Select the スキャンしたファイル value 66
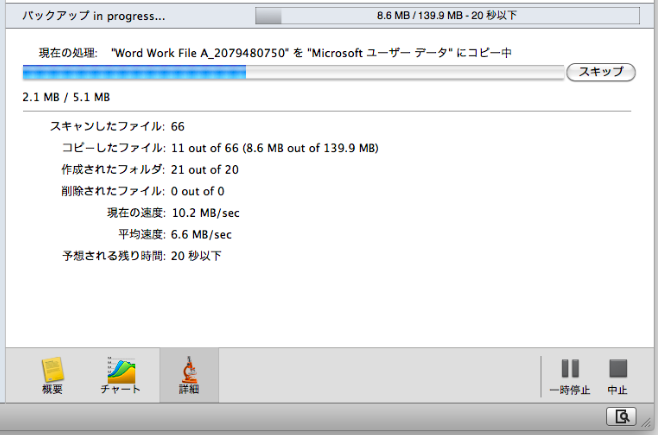The width and height of the screenshot is (658, 435). (x=178, y=127)
